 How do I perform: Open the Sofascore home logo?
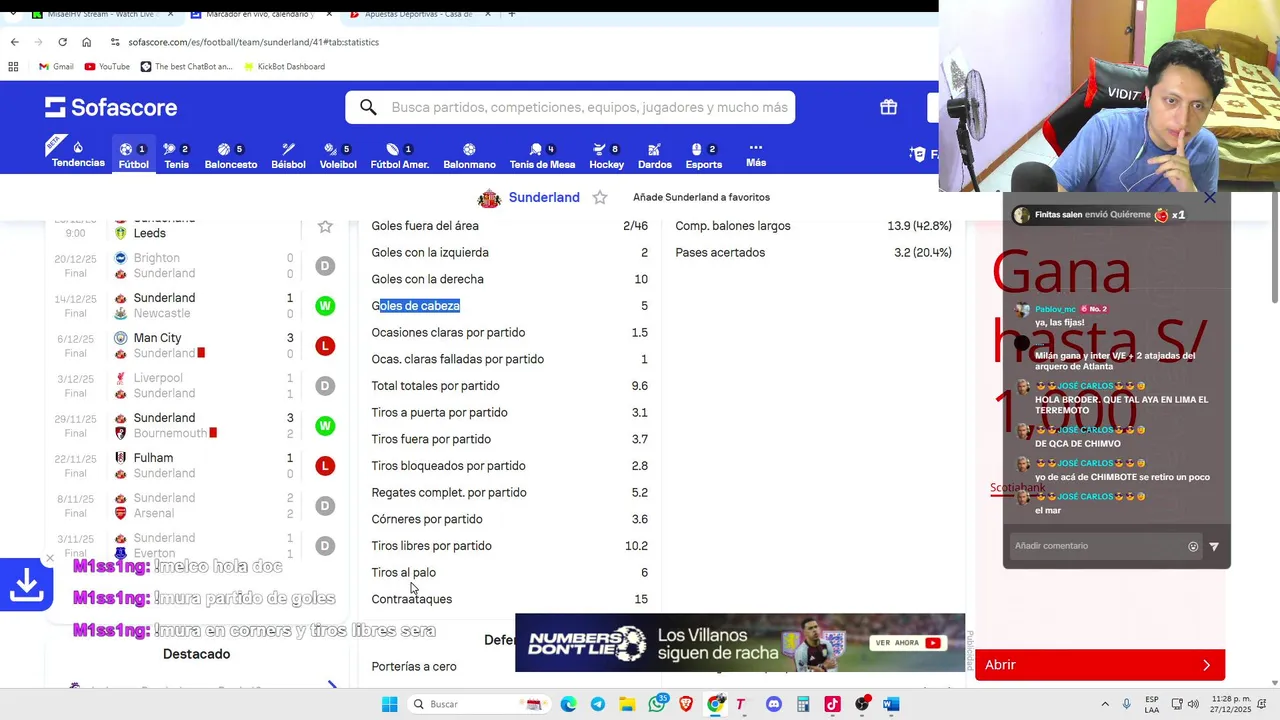111,107
